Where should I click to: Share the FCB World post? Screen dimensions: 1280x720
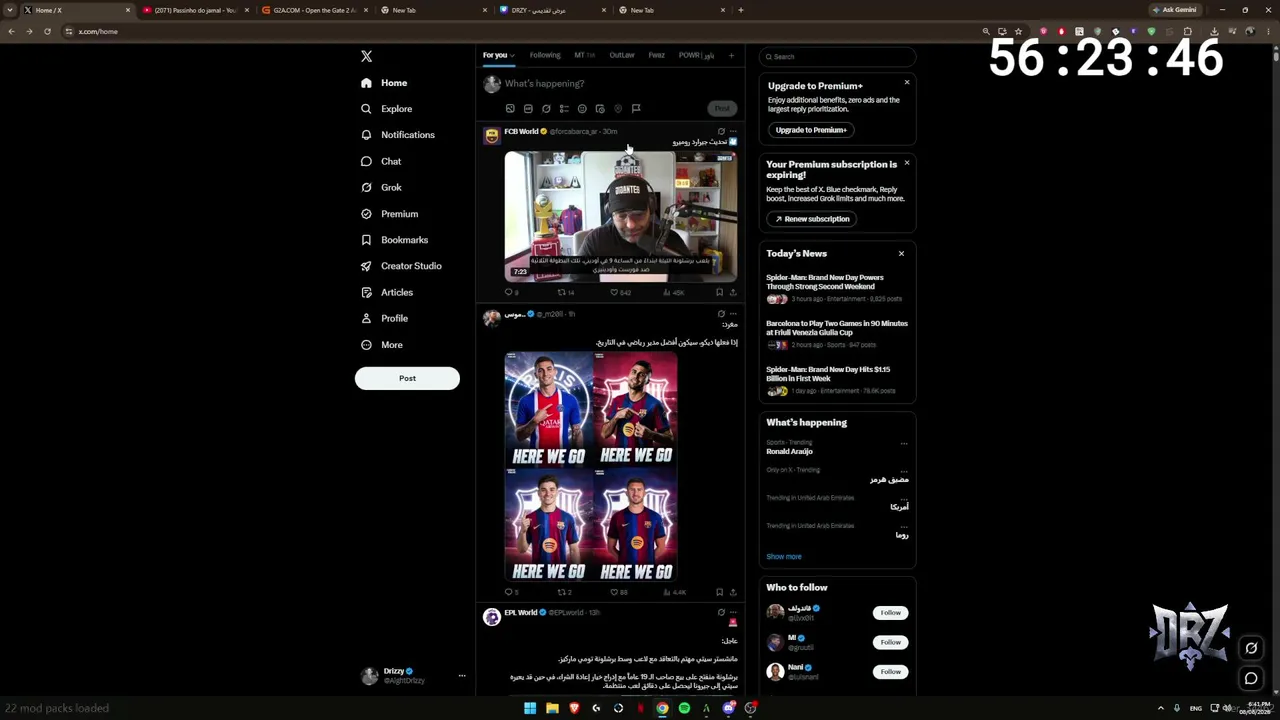click(733, 293)
